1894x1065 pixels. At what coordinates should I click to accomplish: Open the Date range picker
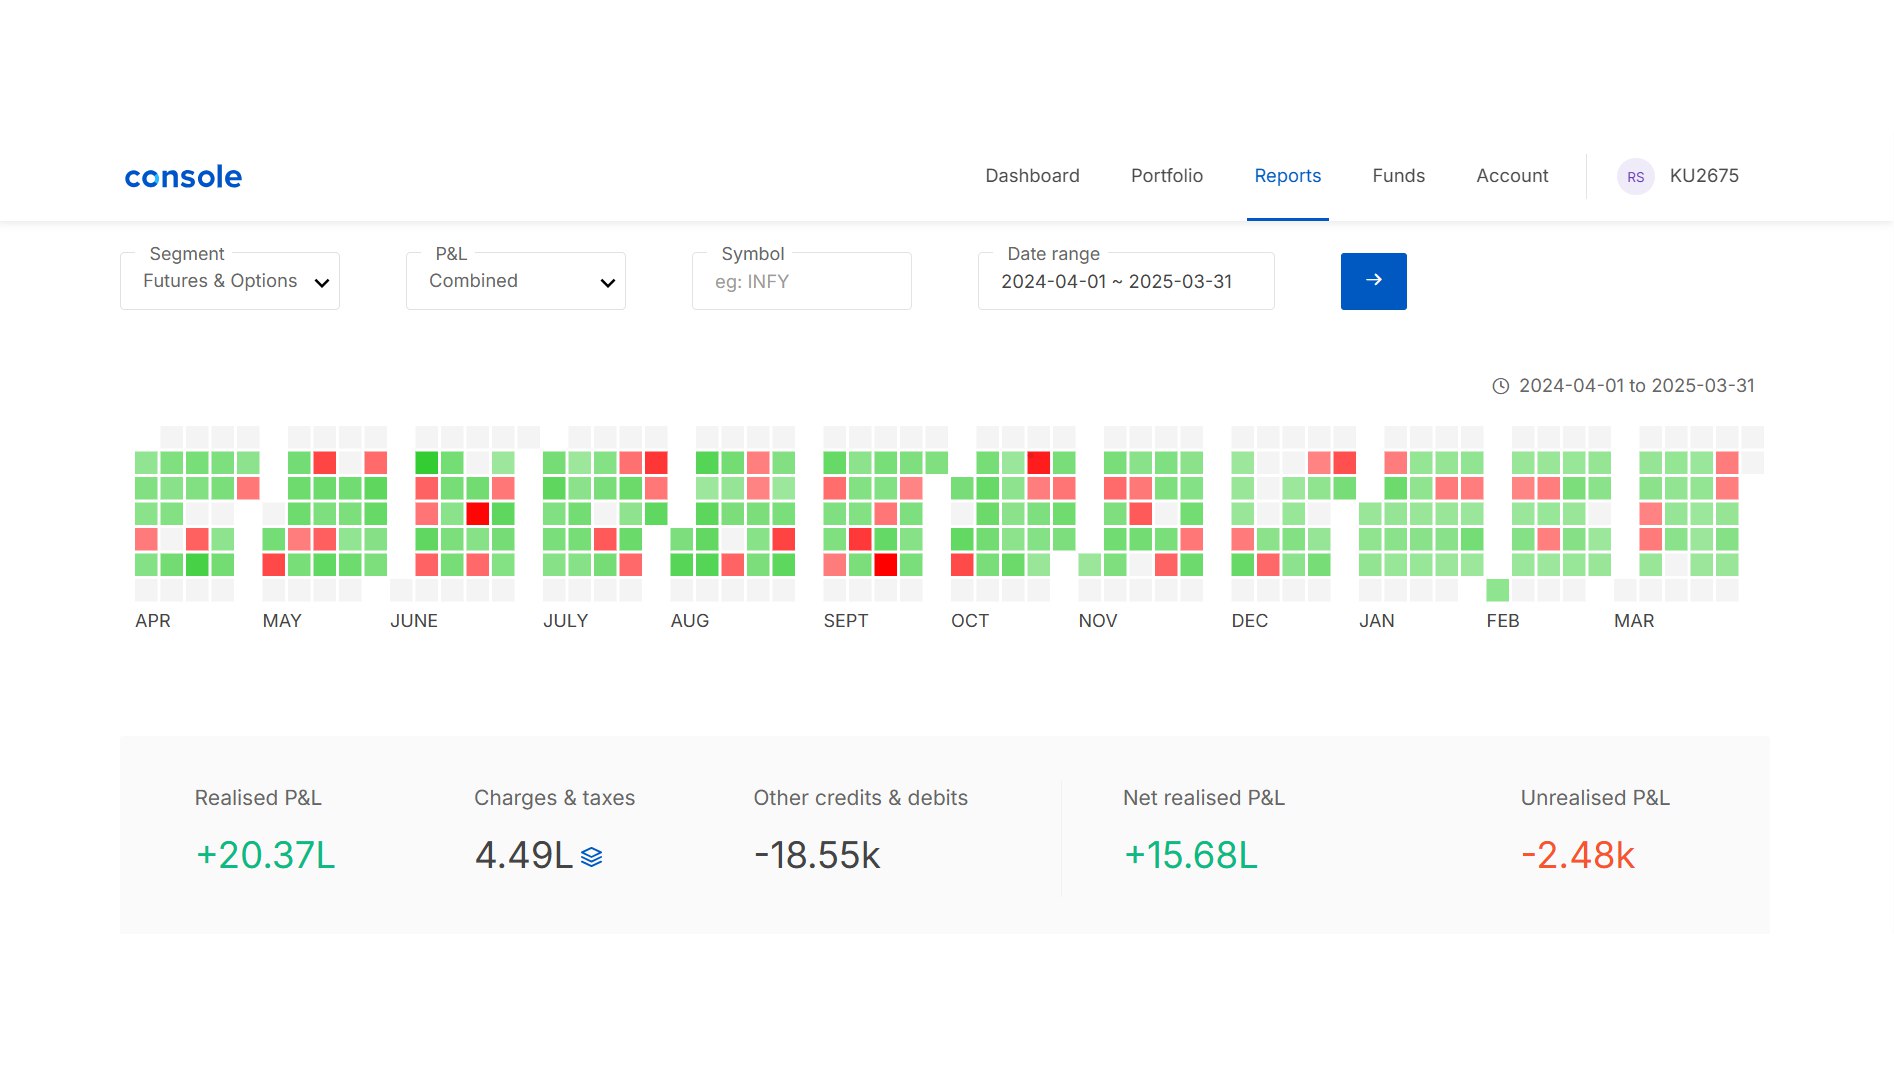[x=1126, y=281]
